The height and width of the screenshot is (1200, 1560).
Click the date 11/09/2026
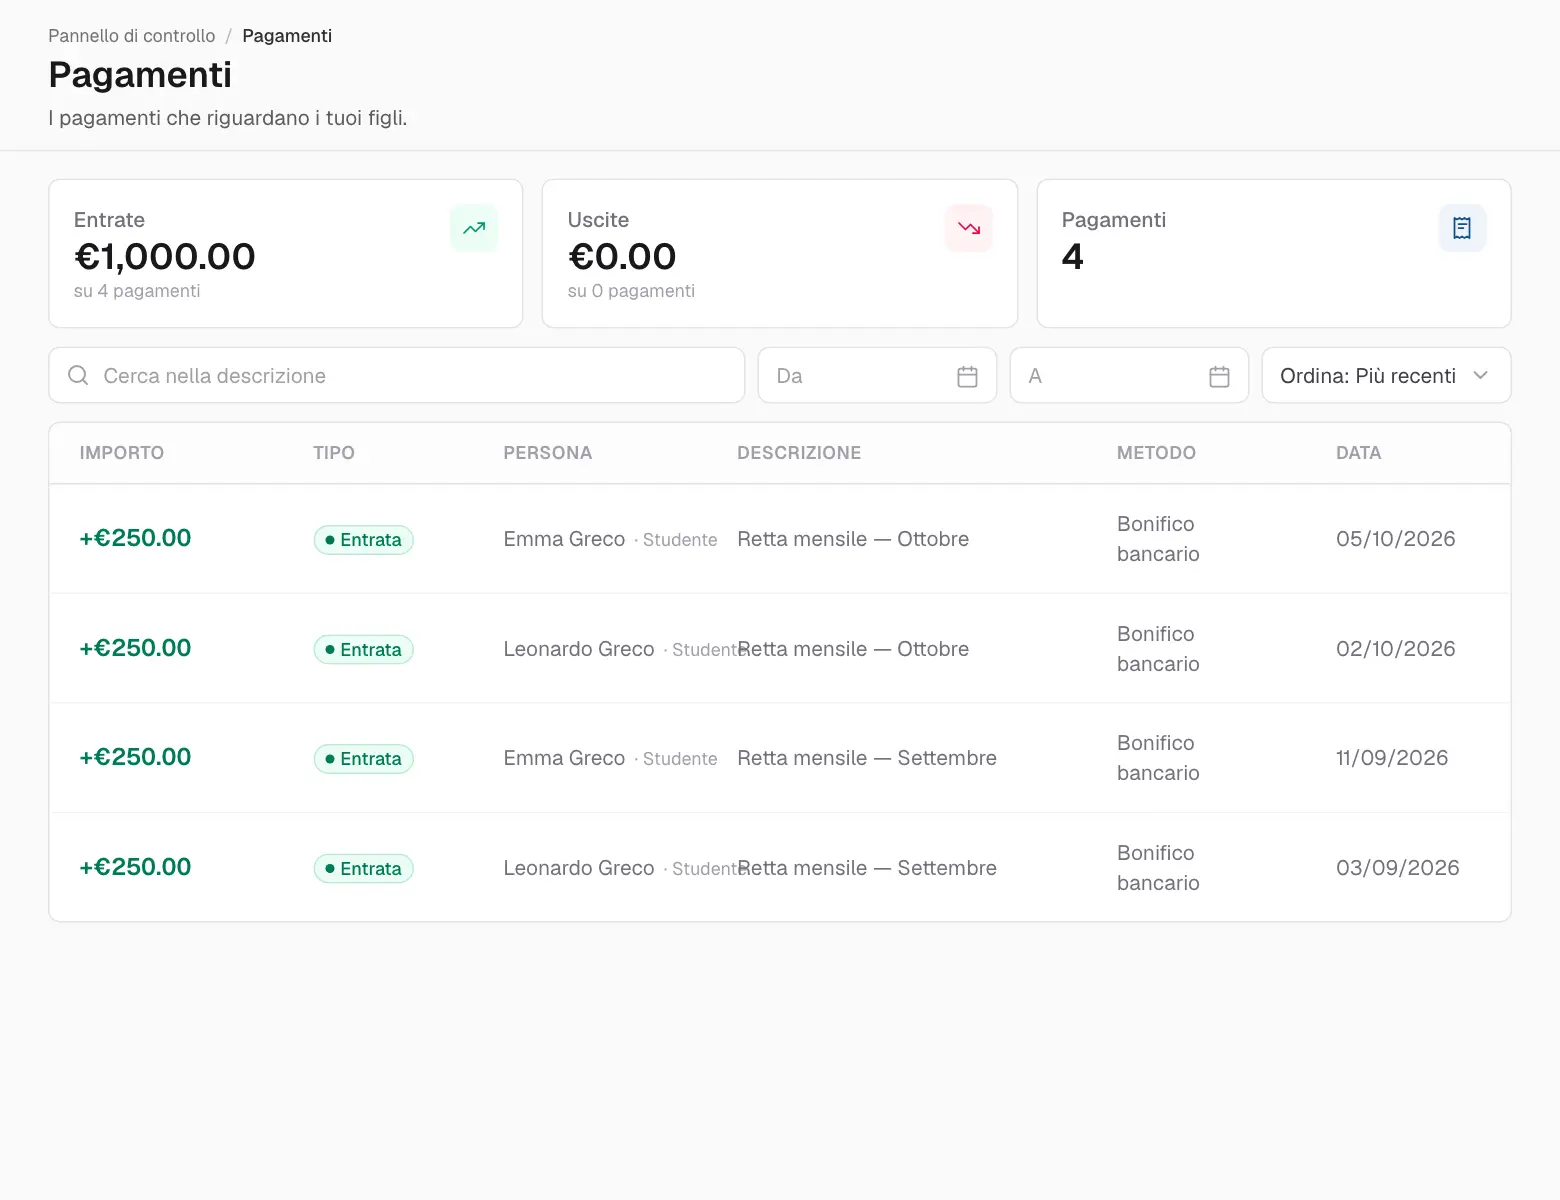pos(1392,758)
